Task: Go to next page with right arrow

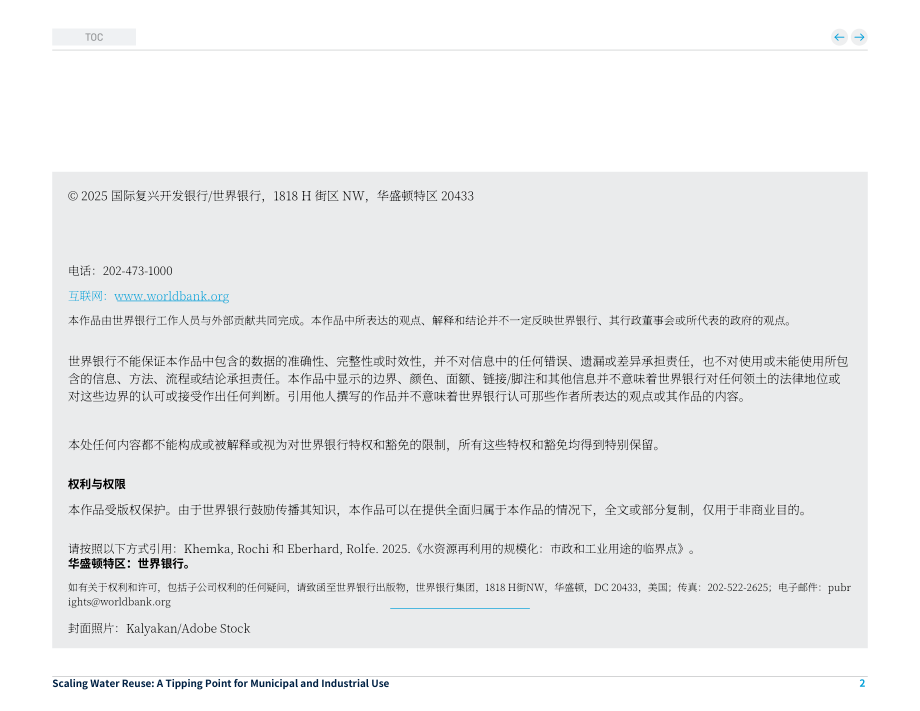Action: coord(859,37)
